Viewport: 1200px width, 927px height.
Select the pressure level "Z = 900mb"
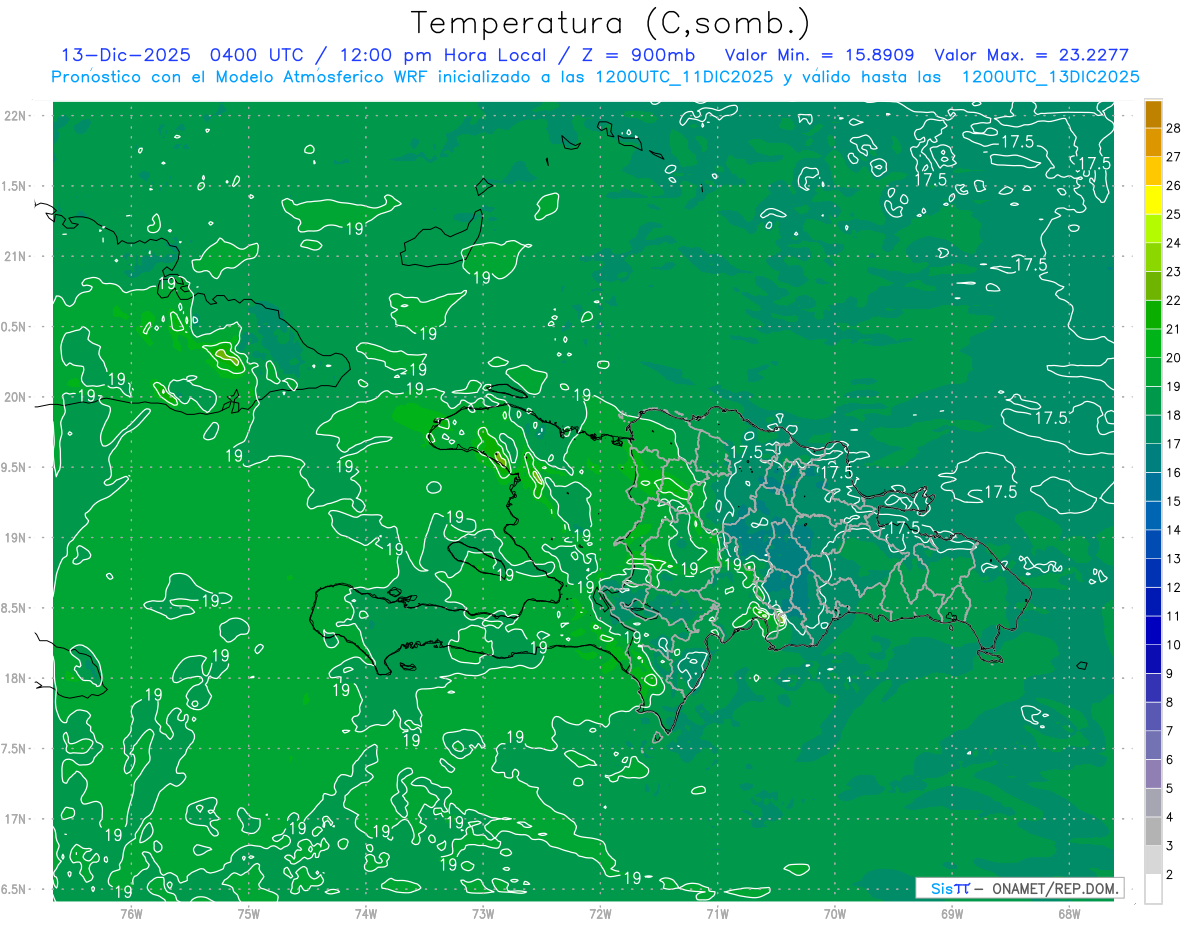638,55
